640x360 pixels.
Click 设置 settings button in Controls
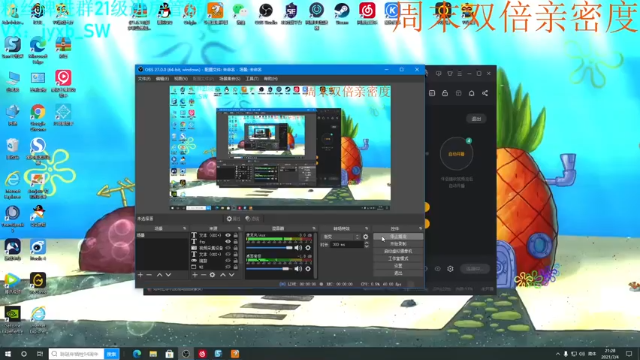tap(398, 266)
